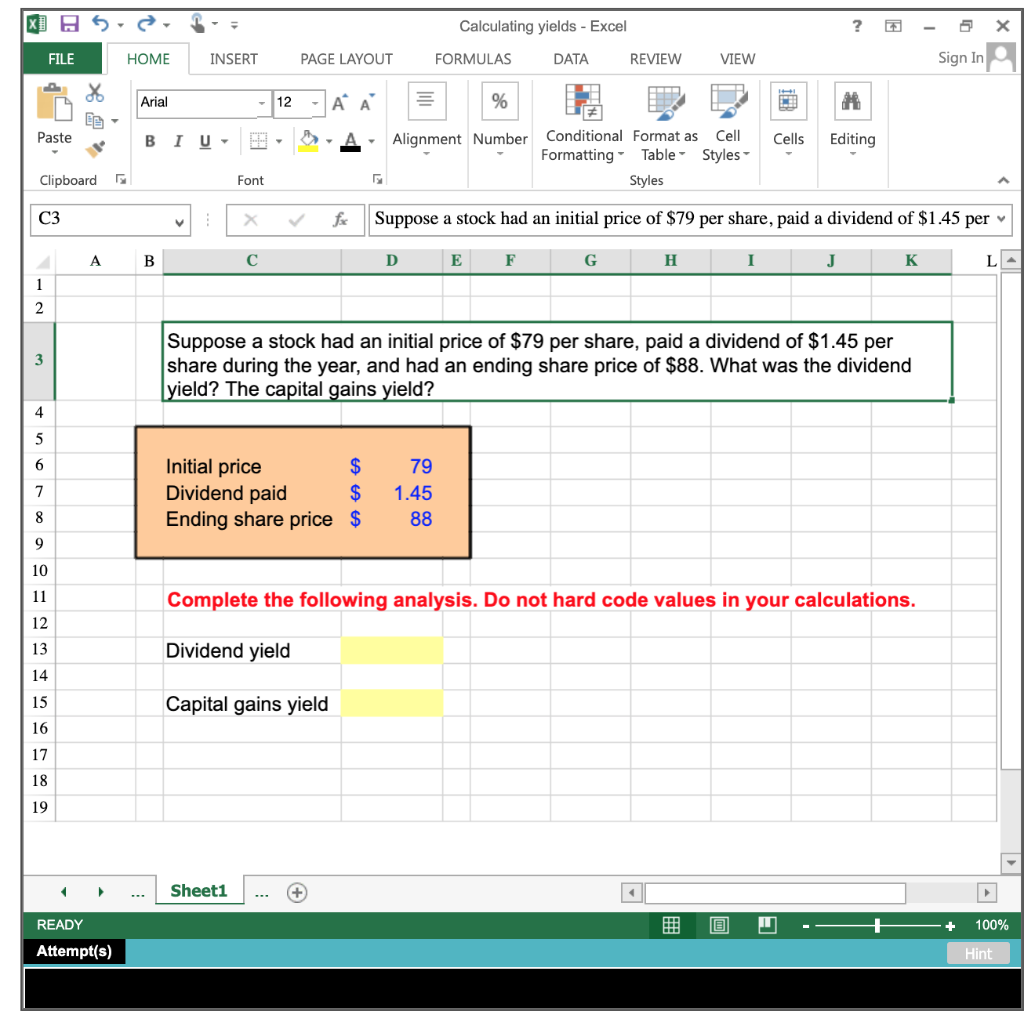
Task: Open the Arial font name dropdown
Action: [261, 103]
